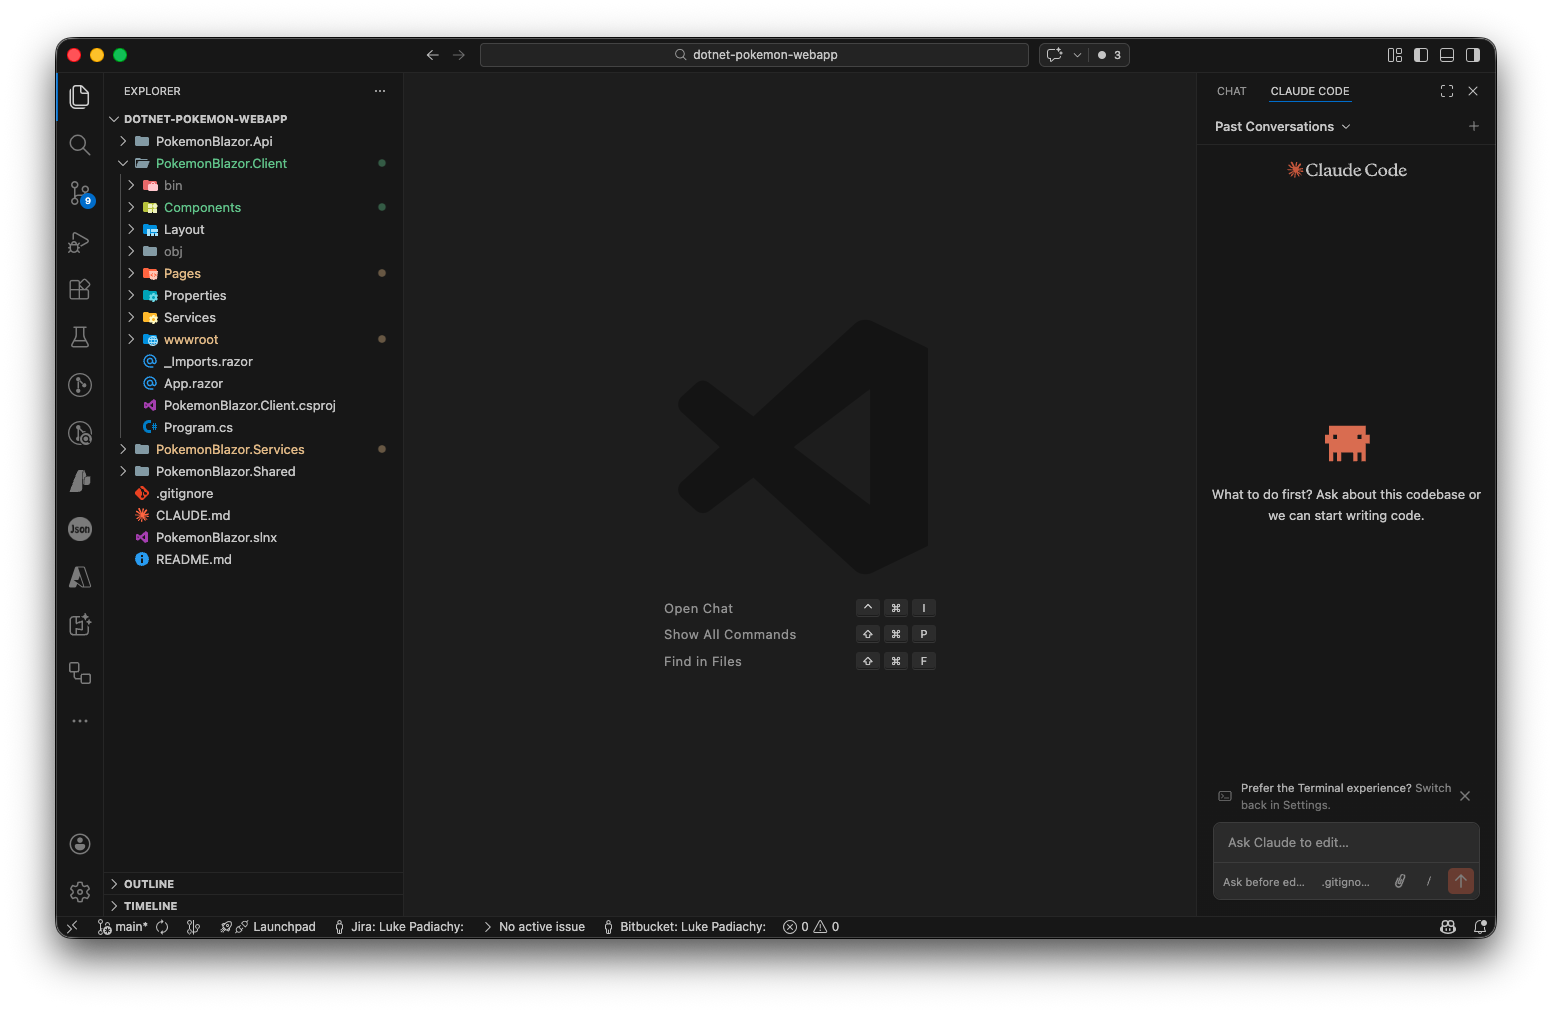
Task: Click the Manage gear icon
Action: (x=80, y=891)
